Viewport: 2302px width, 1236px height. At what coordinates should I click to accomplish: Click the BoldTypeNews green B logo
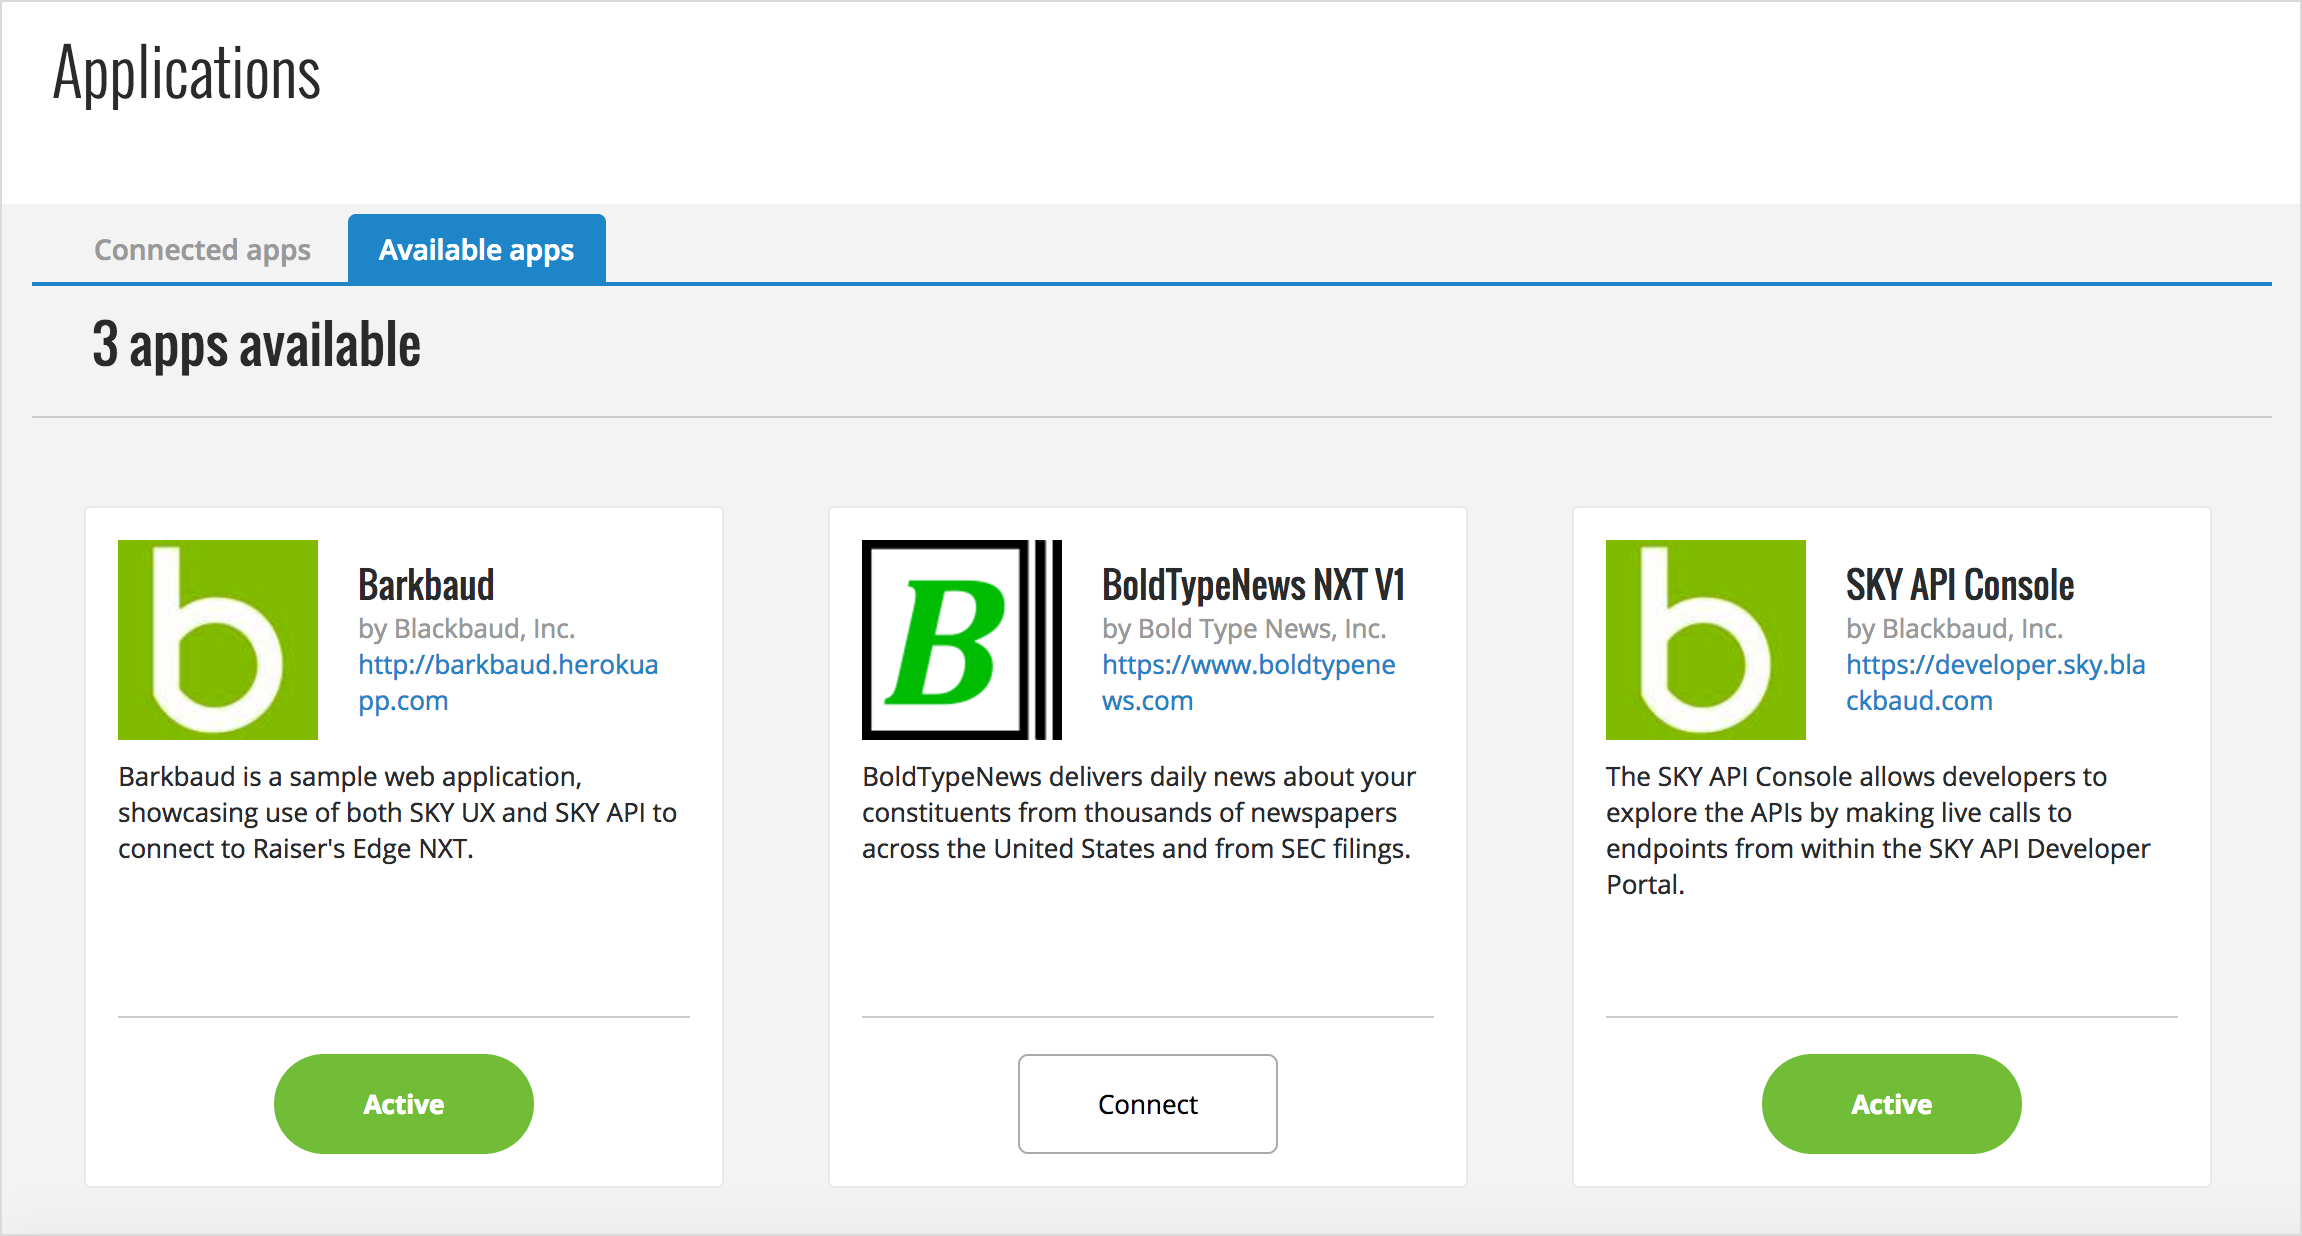pos(962,640)
